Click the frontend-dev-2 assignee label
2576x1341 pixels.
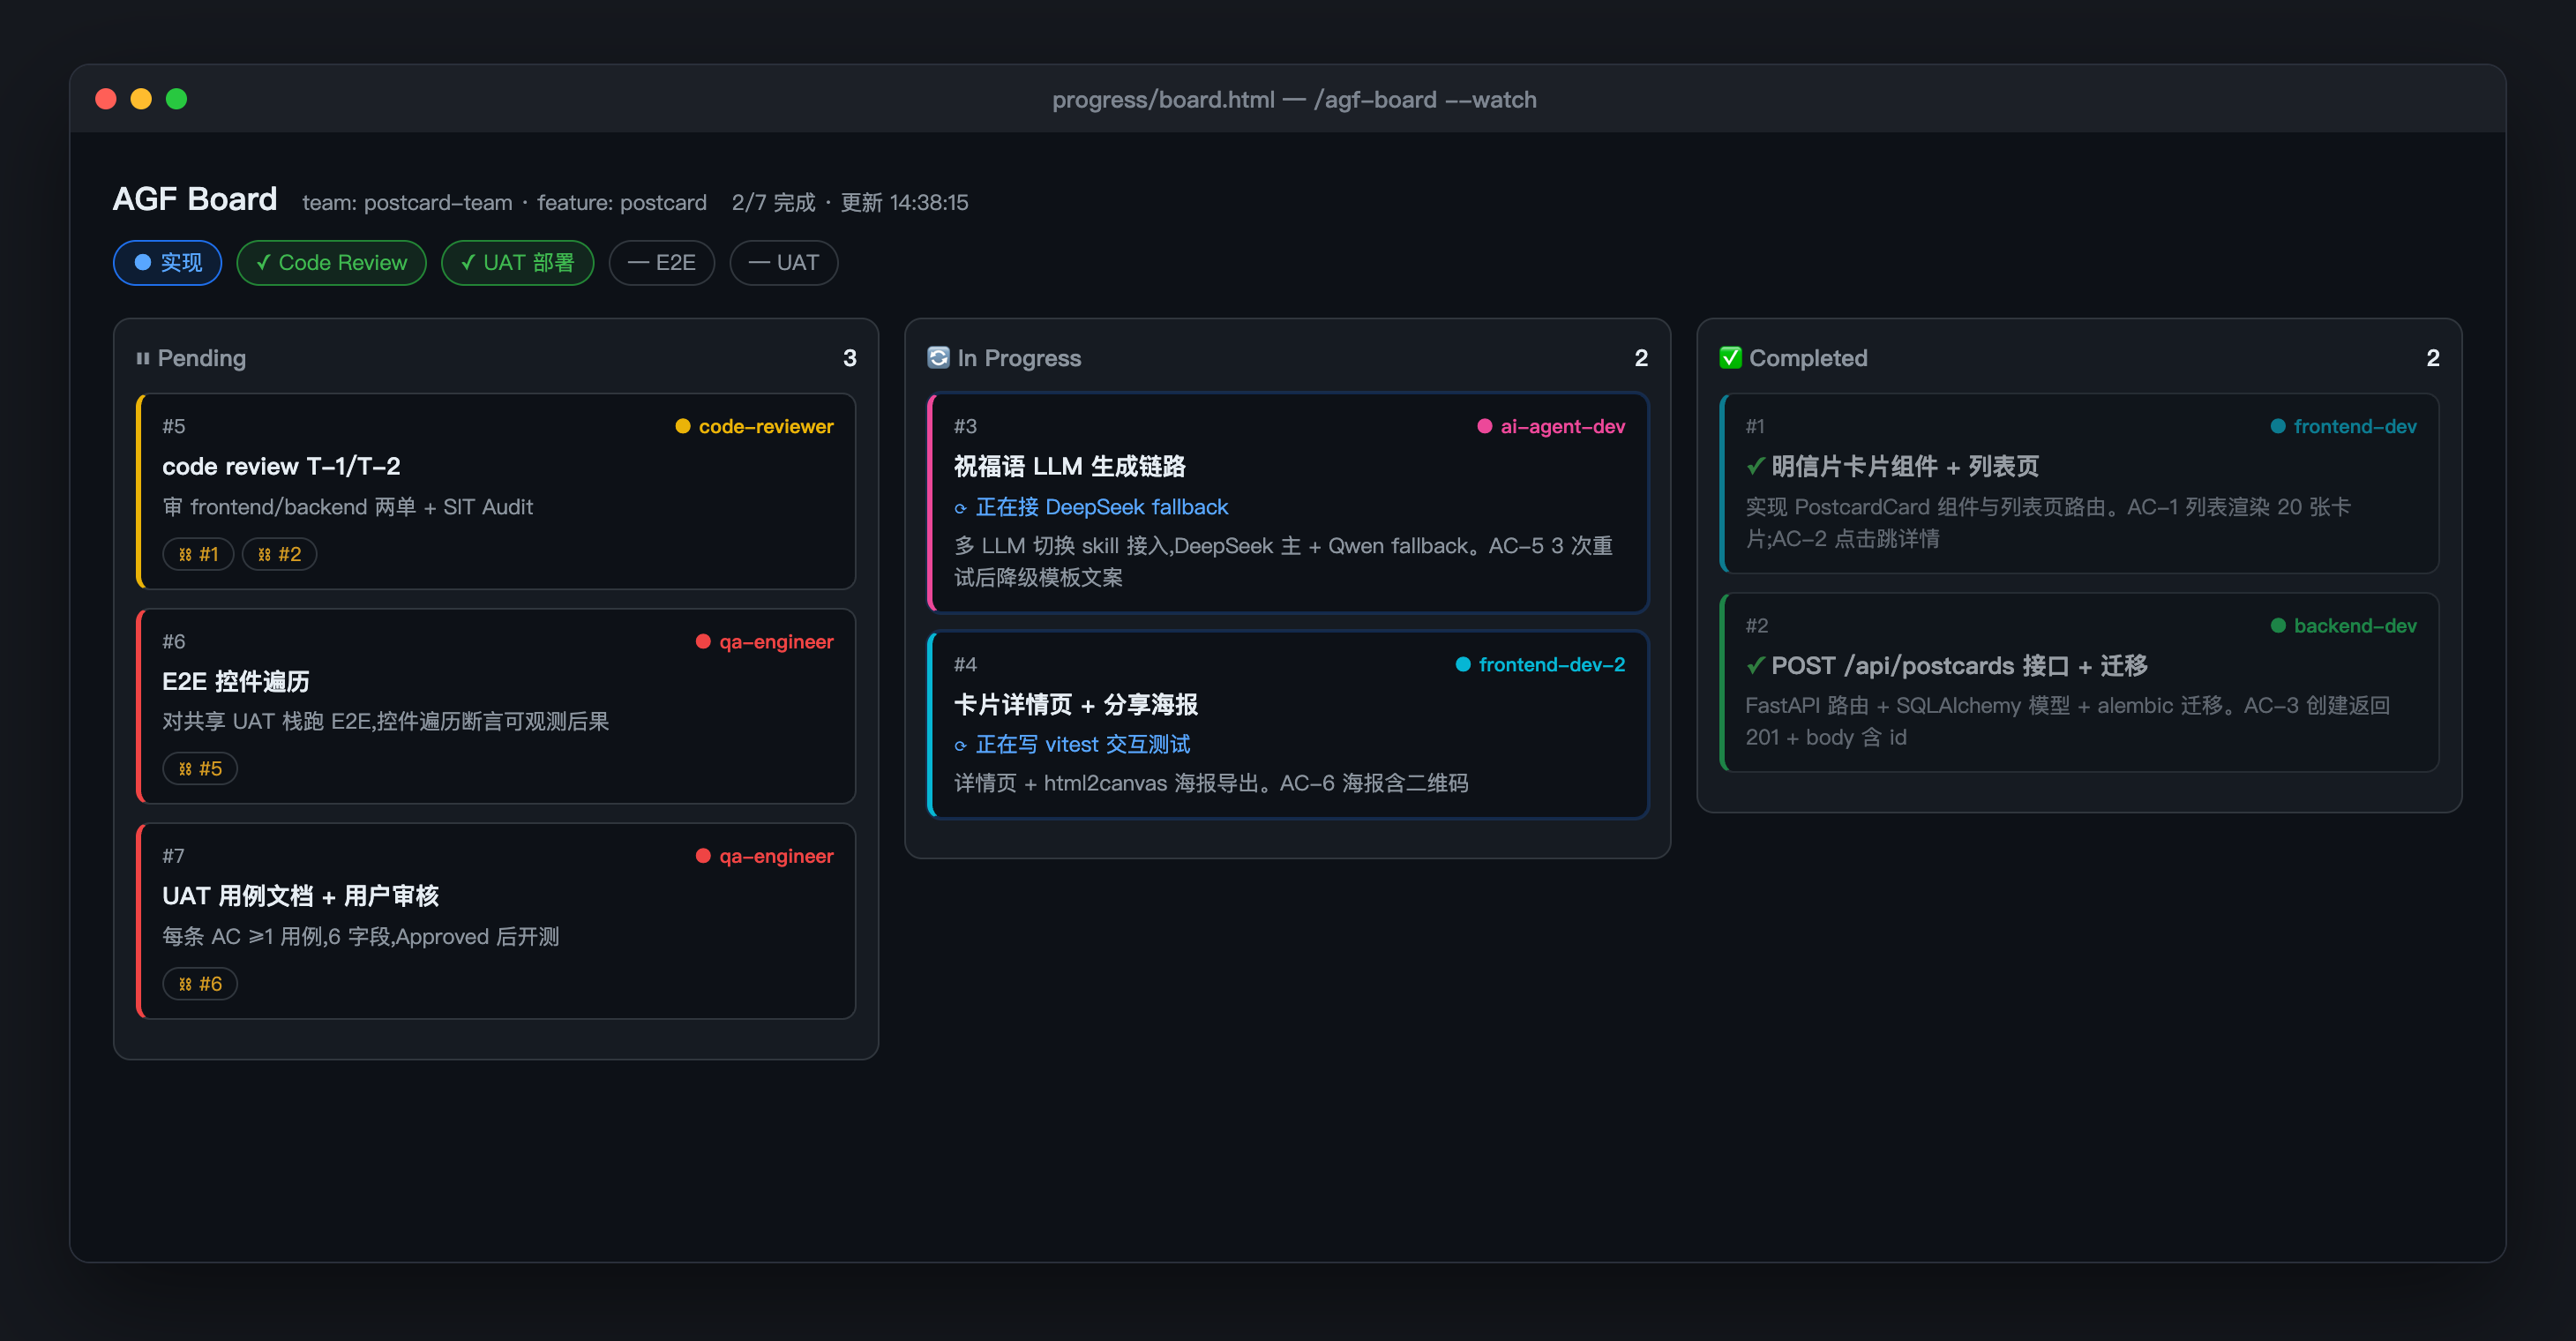(x=1552, y=664)
